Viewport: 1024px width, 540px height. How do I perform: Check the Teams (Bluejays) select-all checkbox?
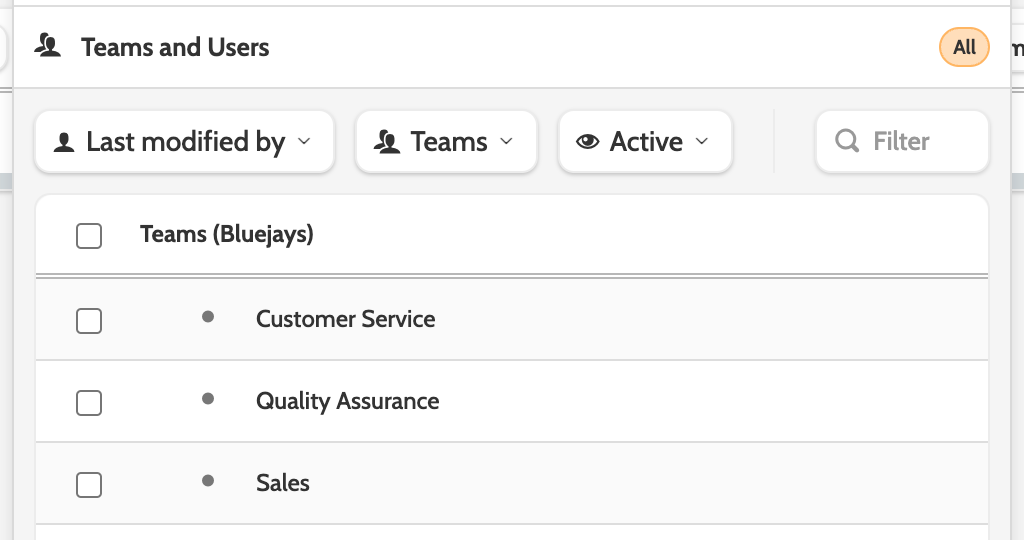(x=89, y=236)
